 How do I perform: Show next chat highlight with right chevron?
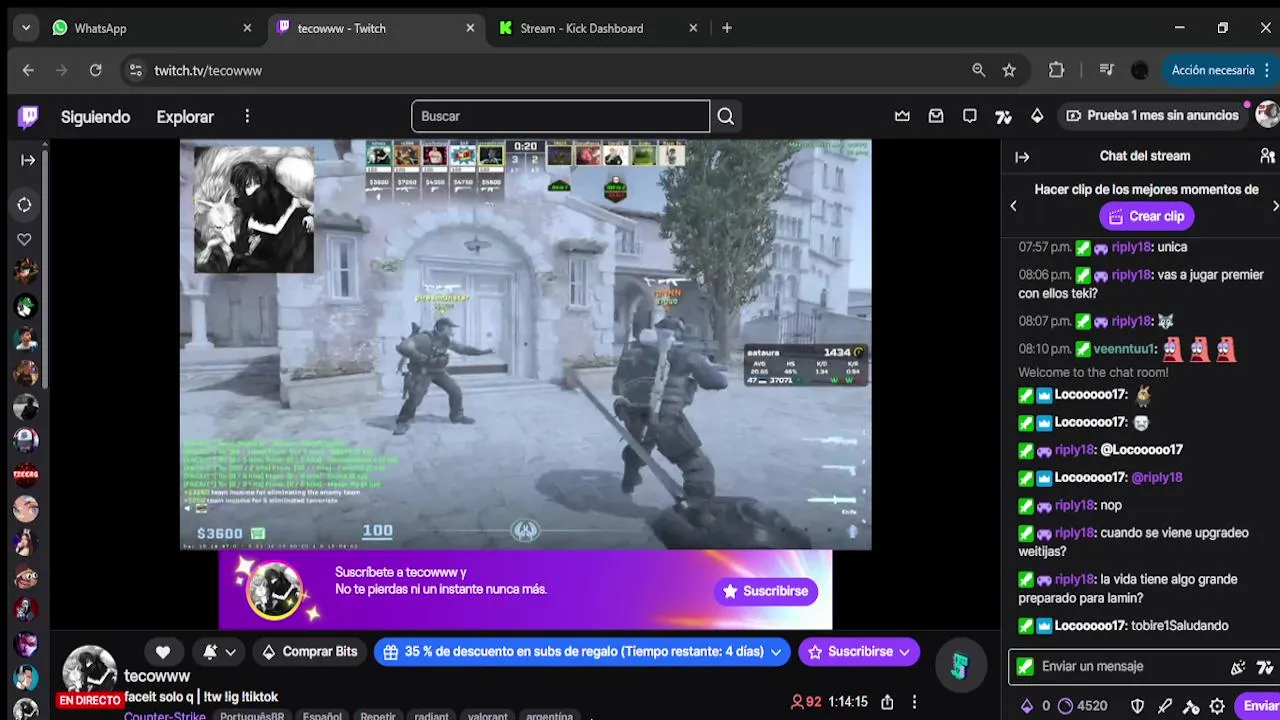pos(1275,206)
